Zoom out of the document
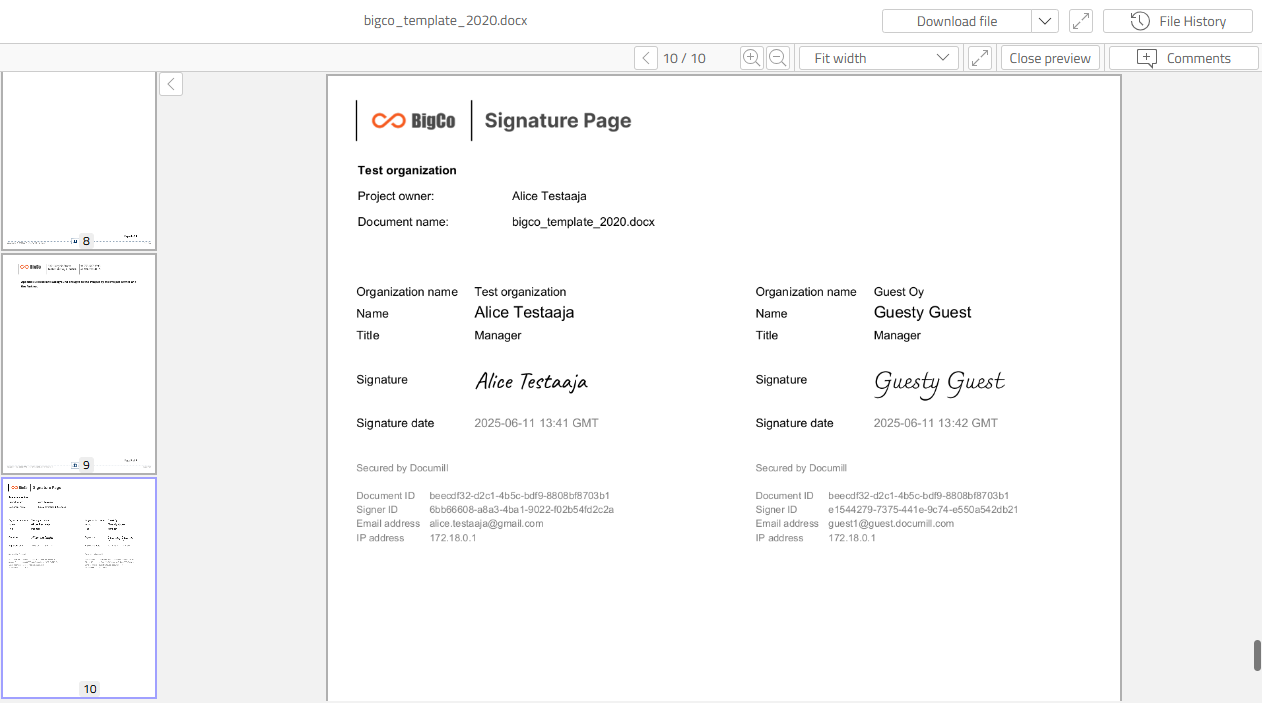Screen dimensions: 1262x703 pos(778,58)
